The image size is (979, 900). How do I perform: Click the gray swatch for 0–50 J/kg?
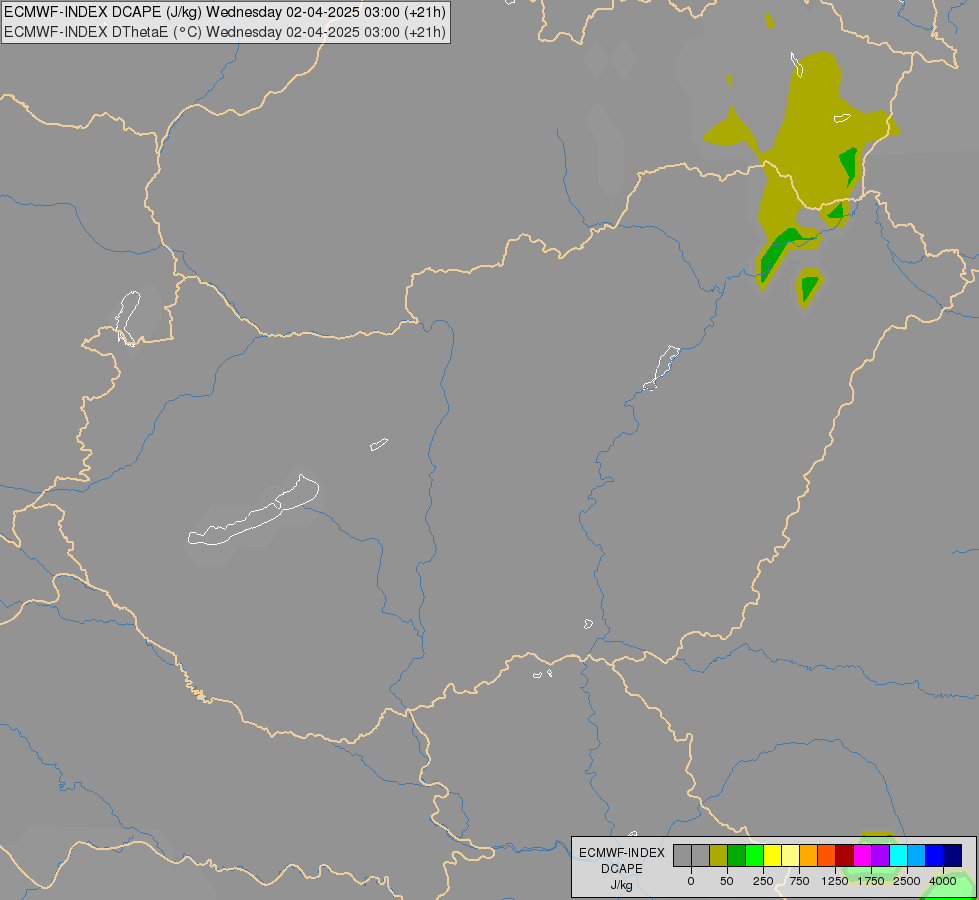coord(700,855)
